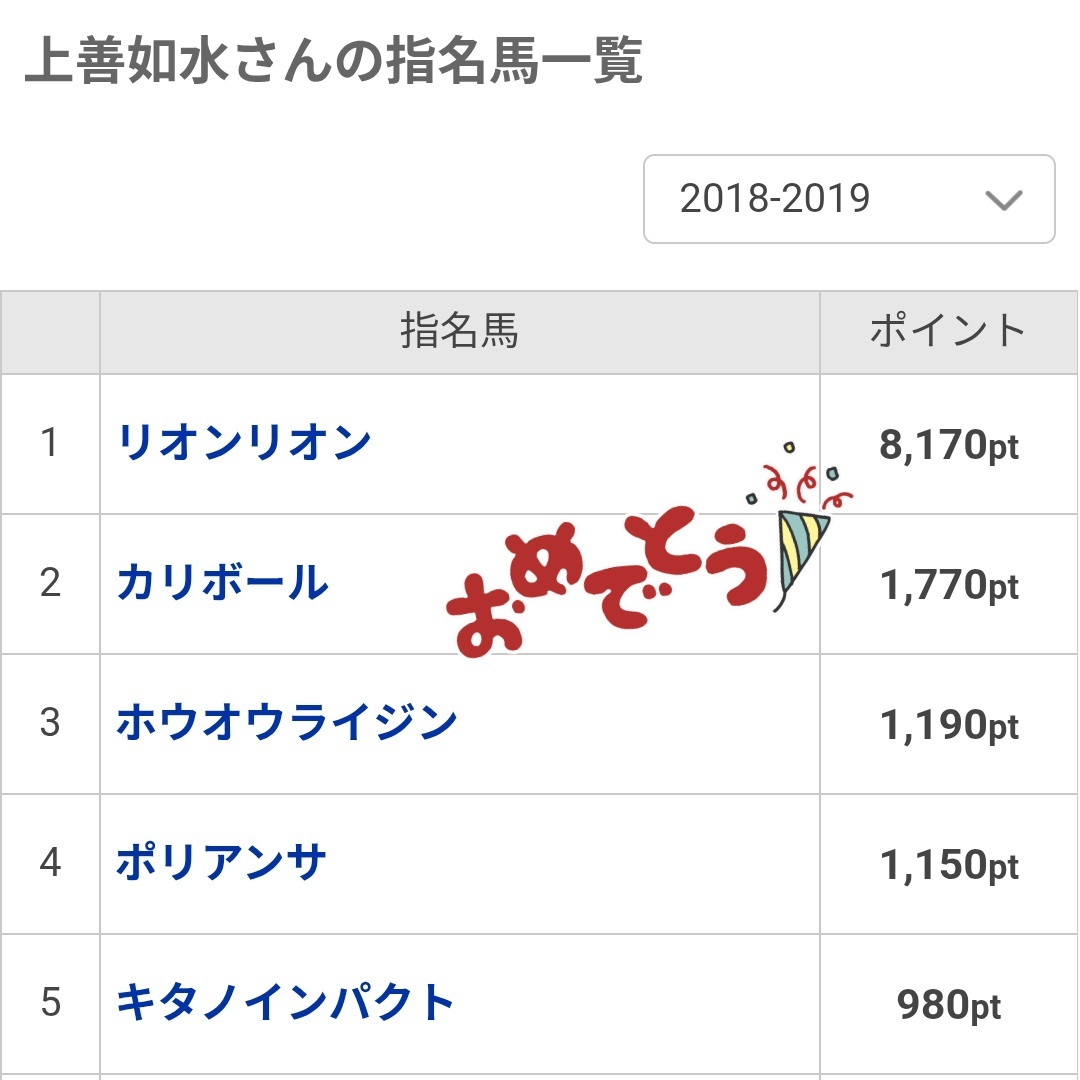Image resolution: width=1080 pixels, height=1080 pixels.
Task: Select the 1,190pt points value
Action: click(x=948, y=725)
